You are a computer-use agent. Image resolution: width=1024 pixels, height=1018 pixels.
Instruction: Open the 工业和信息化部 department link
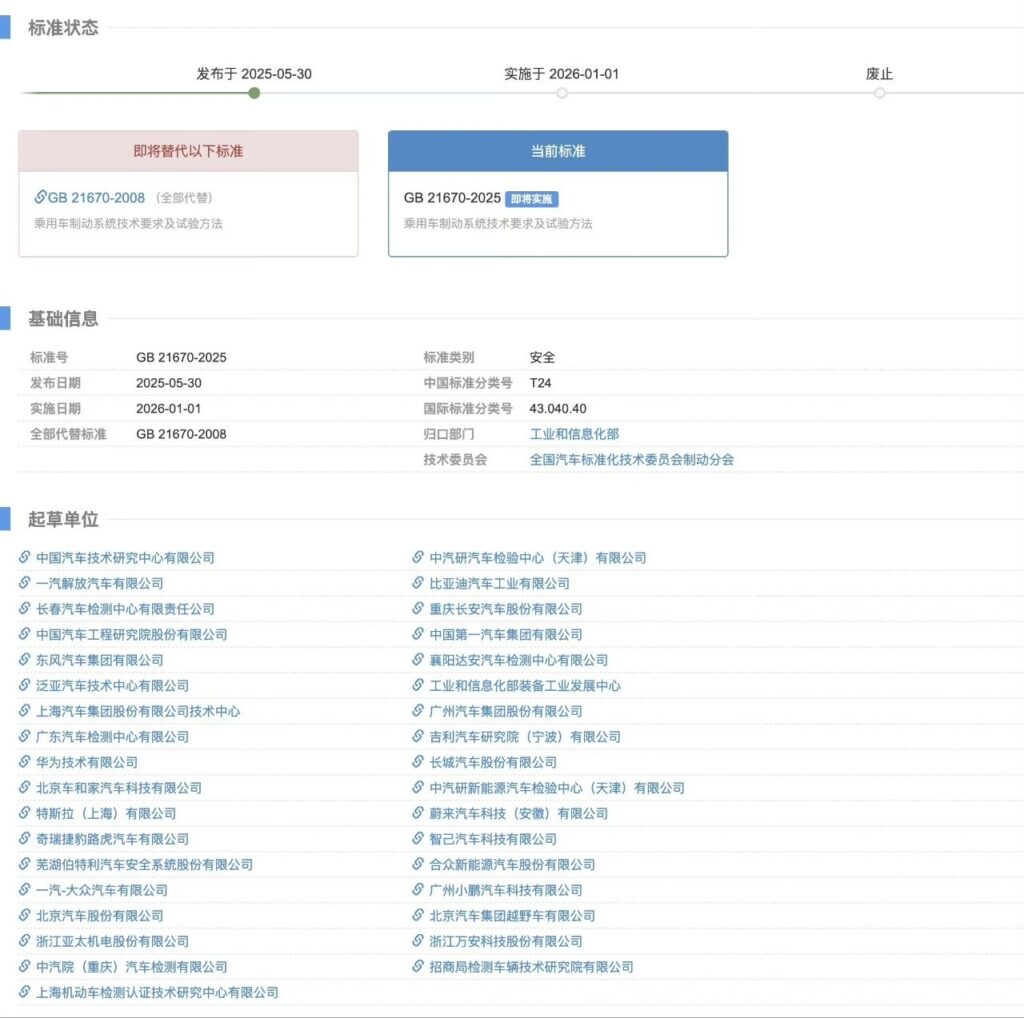coord(574,434)
